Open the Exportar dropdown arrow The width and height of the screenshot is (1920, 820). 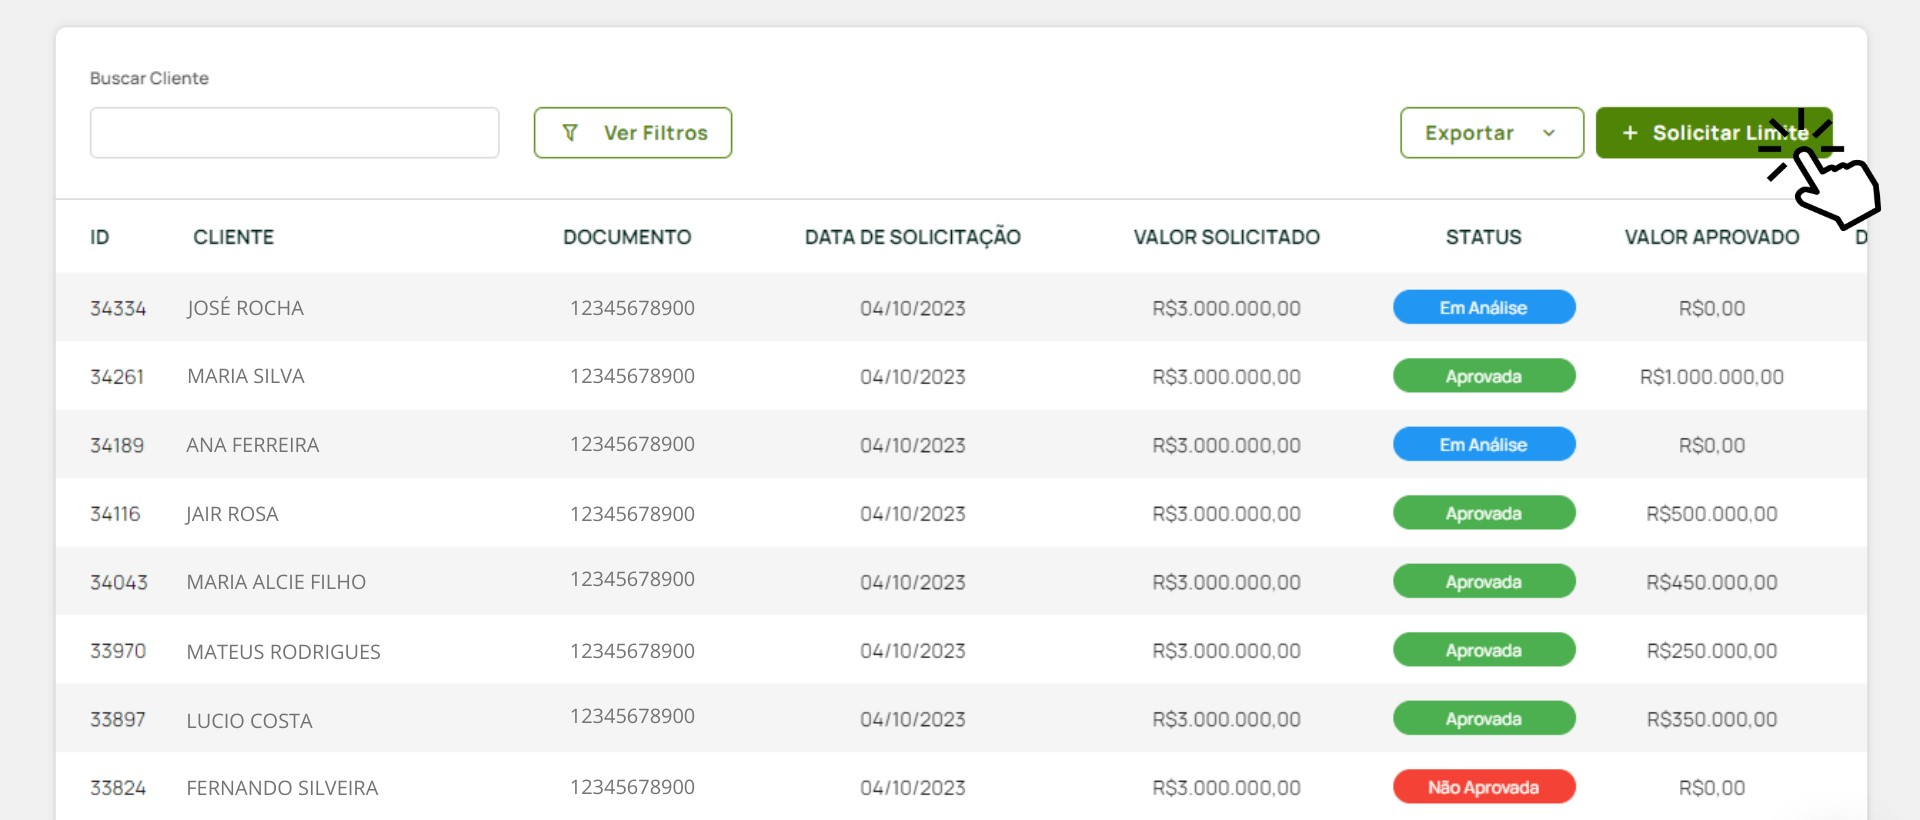tap(1549, 133)
